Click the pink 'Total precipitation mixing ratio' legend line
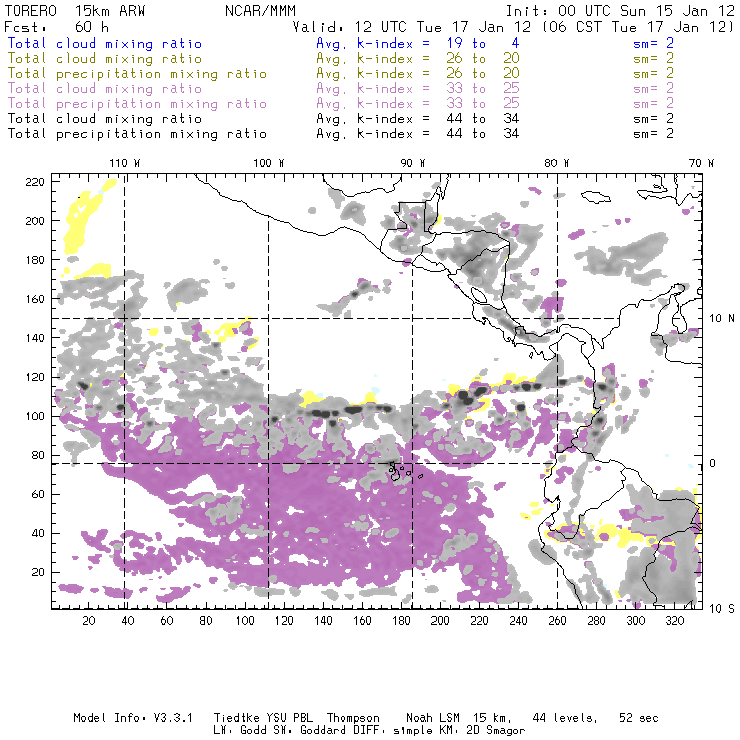740x740 pixels. [137, 104]
